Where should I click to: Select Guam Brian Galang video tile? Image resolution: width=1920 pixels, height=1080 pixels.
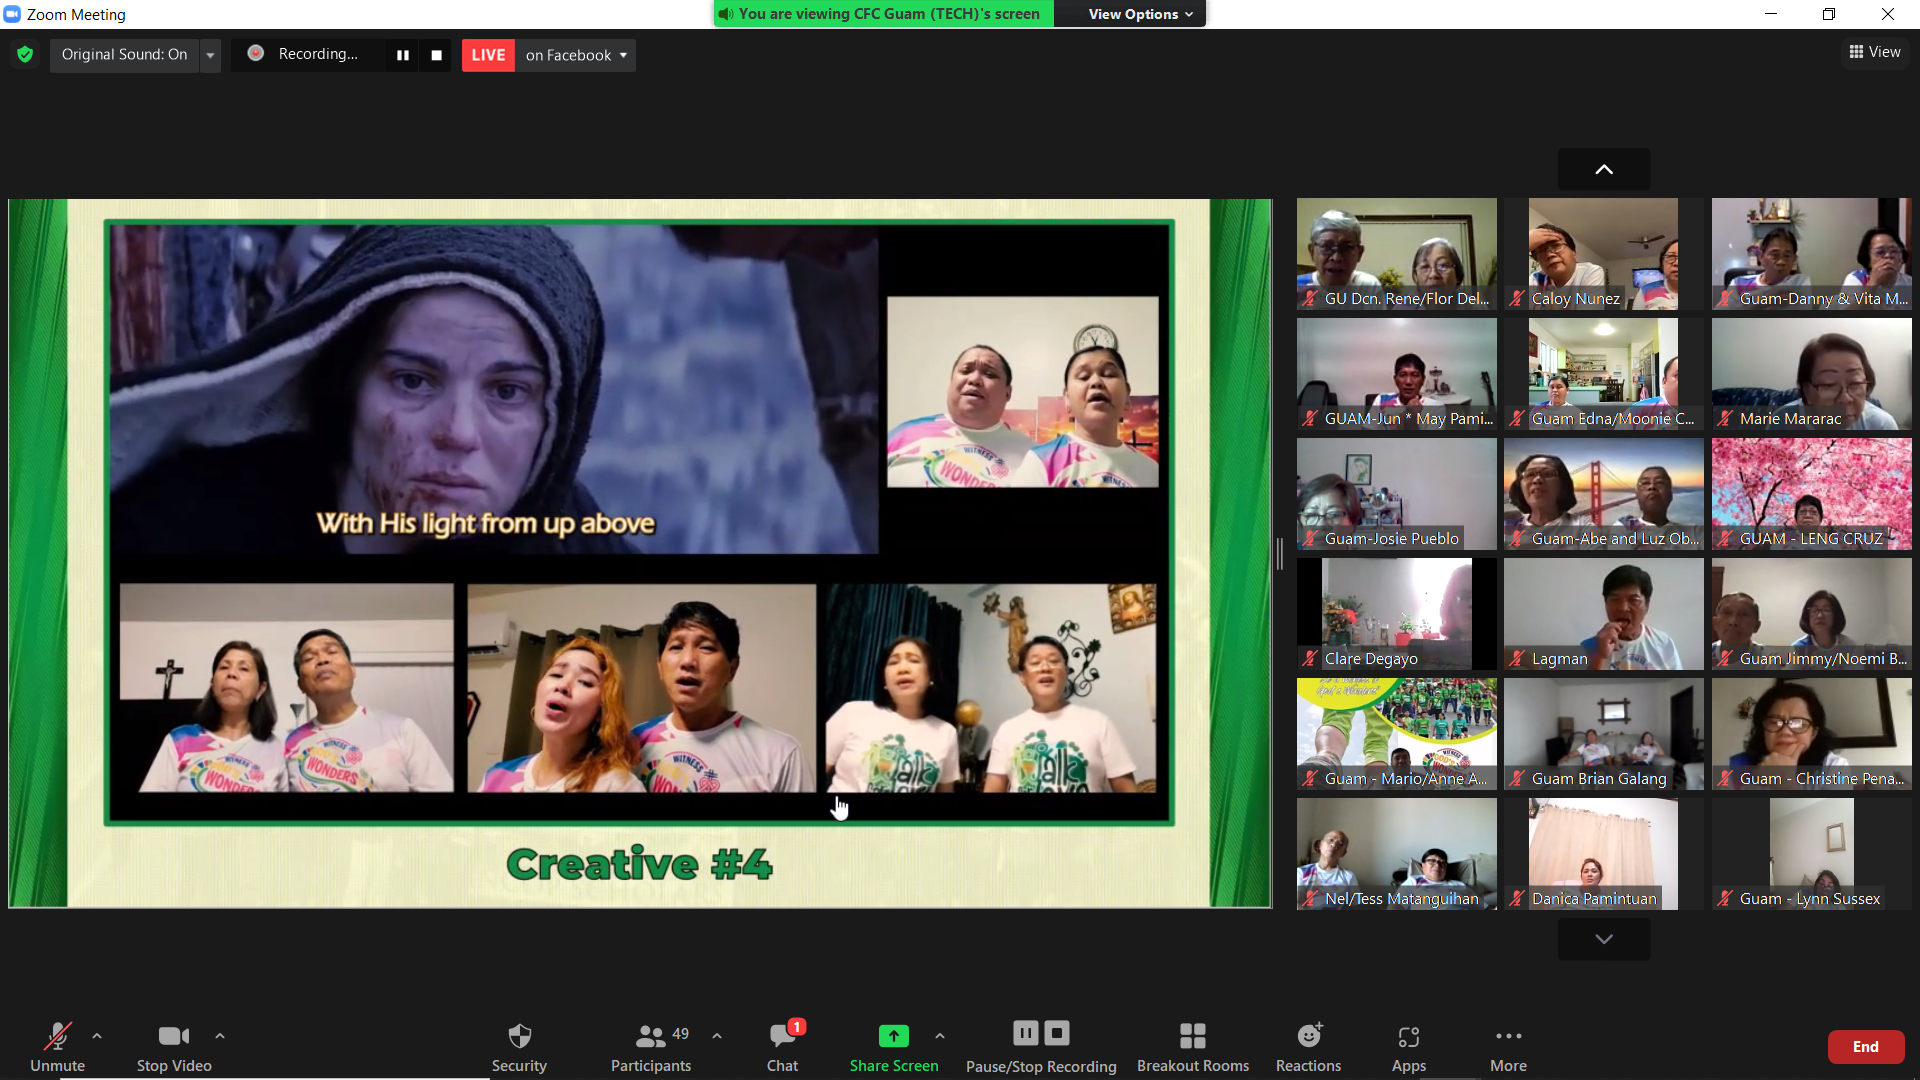coord(1604,734)
